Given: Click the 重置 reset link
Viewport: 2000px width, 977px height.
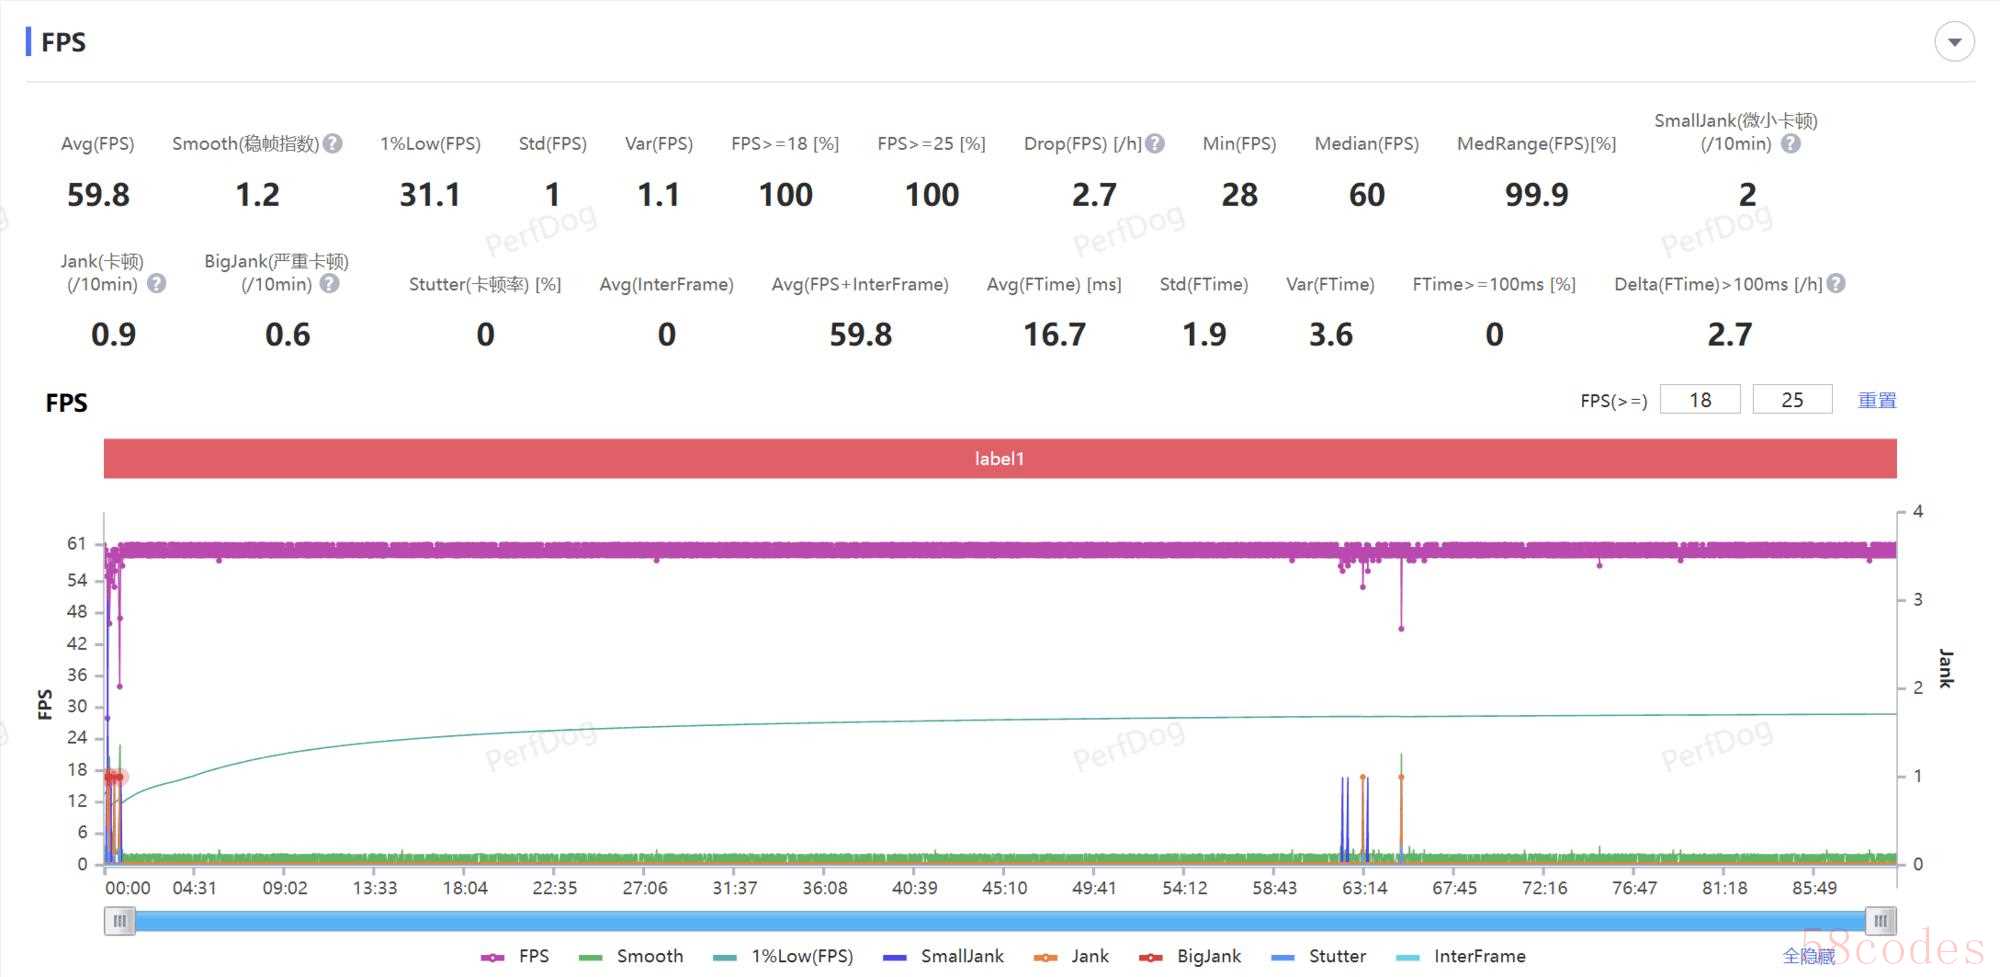Looking at the screenshot, I should coord(1877,400).
